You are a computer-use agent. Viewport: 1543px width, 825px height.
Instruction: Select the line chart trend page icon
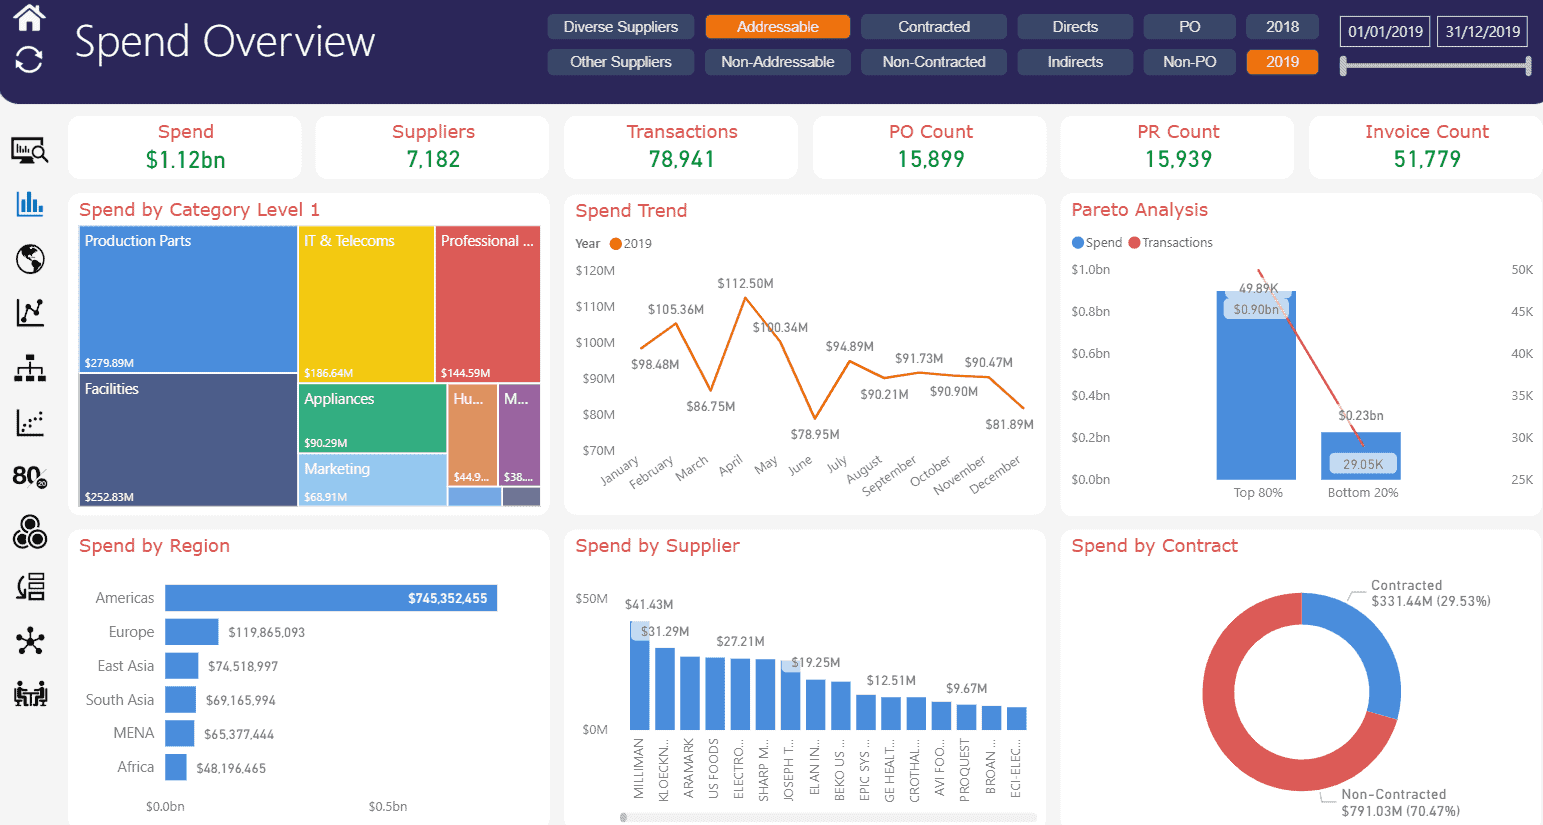pyautogui.click(x=29, y=313)
